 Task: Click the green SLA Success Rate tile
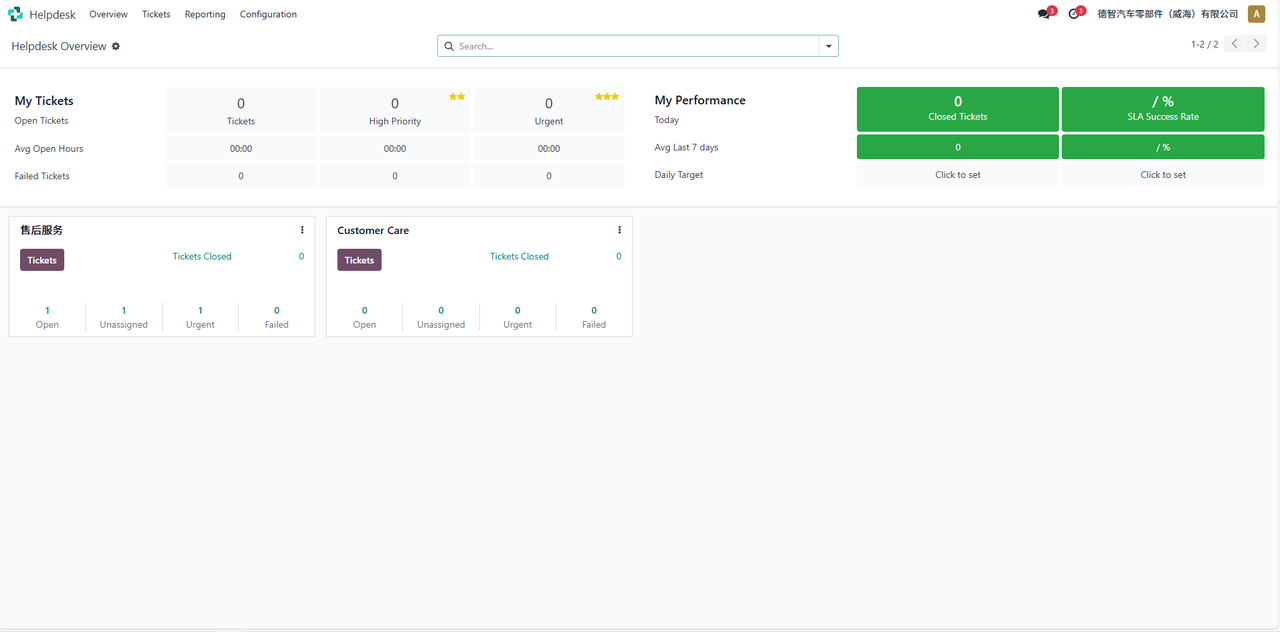pos(1162,109)
